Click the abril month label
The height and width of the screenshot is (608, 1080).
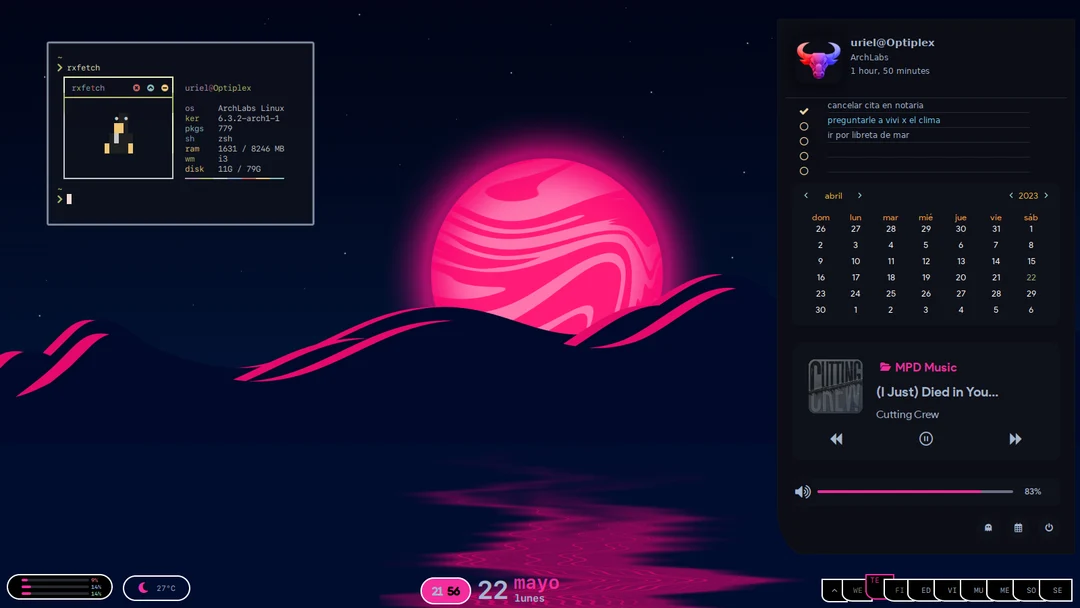833,195
